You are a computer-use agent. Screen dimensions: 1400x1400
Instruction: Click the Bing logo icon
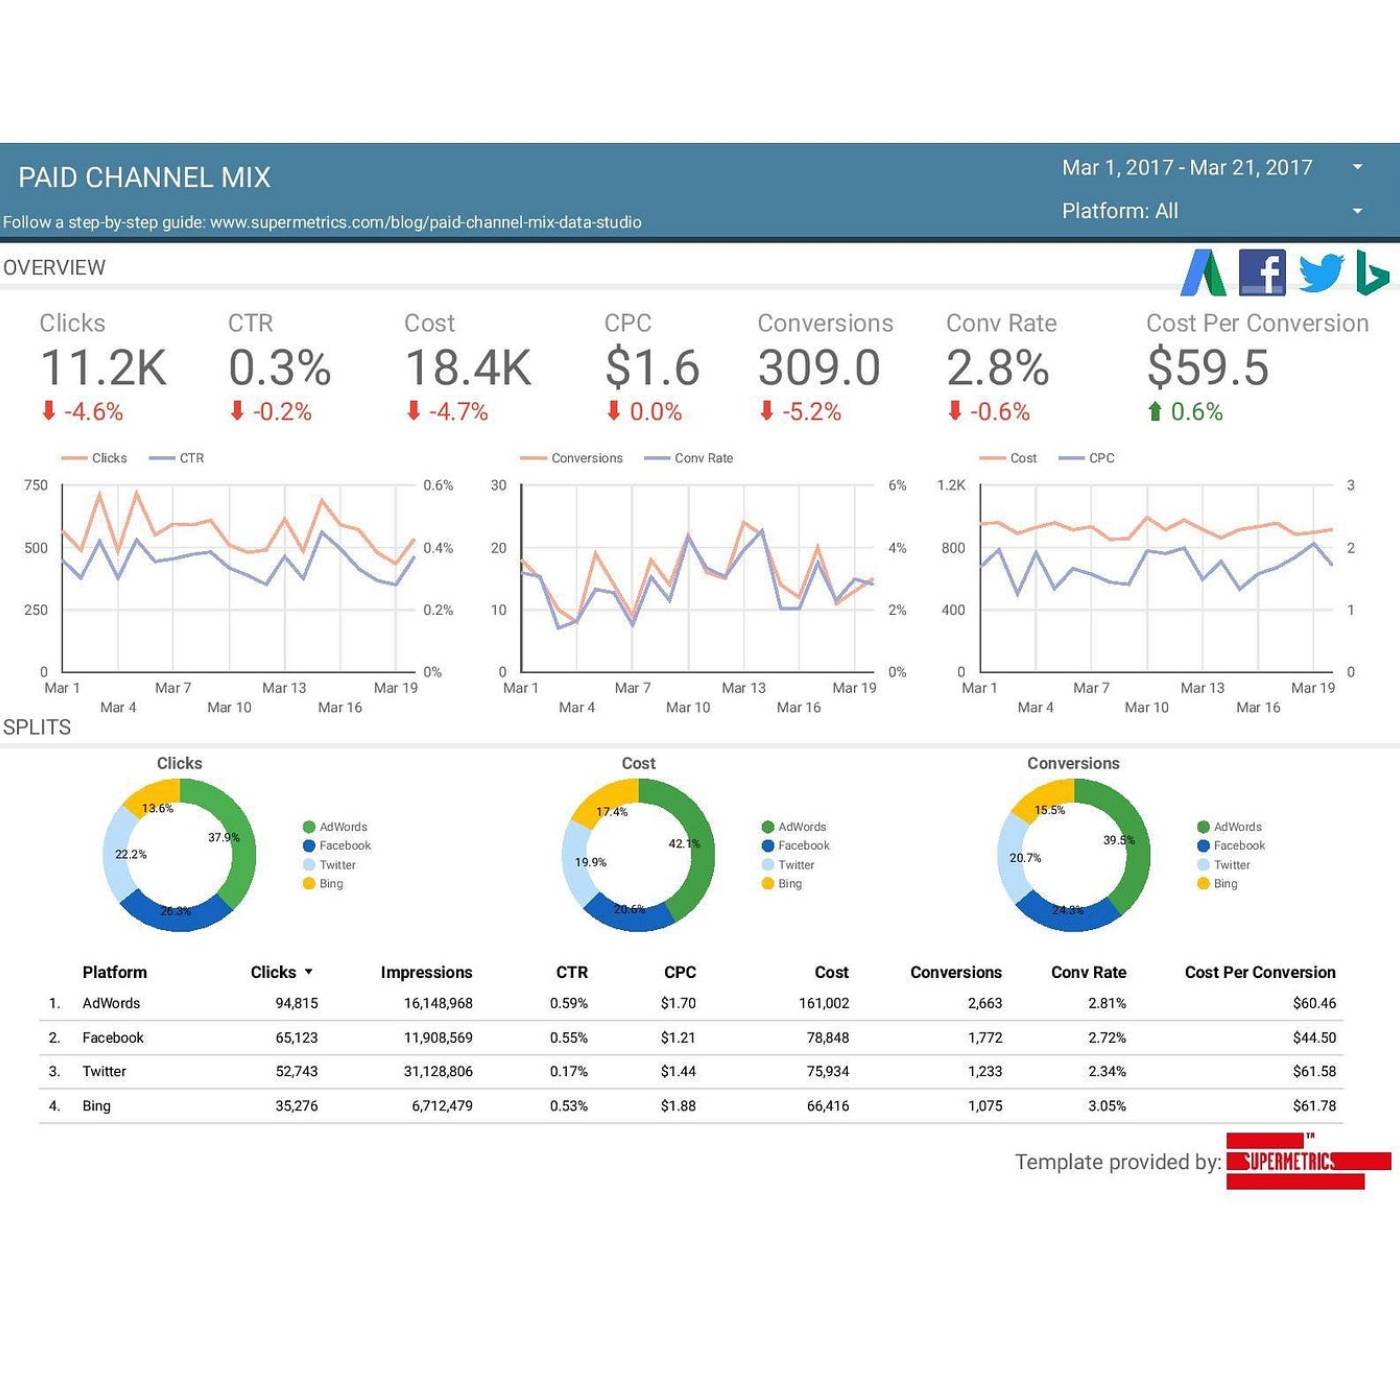(1372, 273)
